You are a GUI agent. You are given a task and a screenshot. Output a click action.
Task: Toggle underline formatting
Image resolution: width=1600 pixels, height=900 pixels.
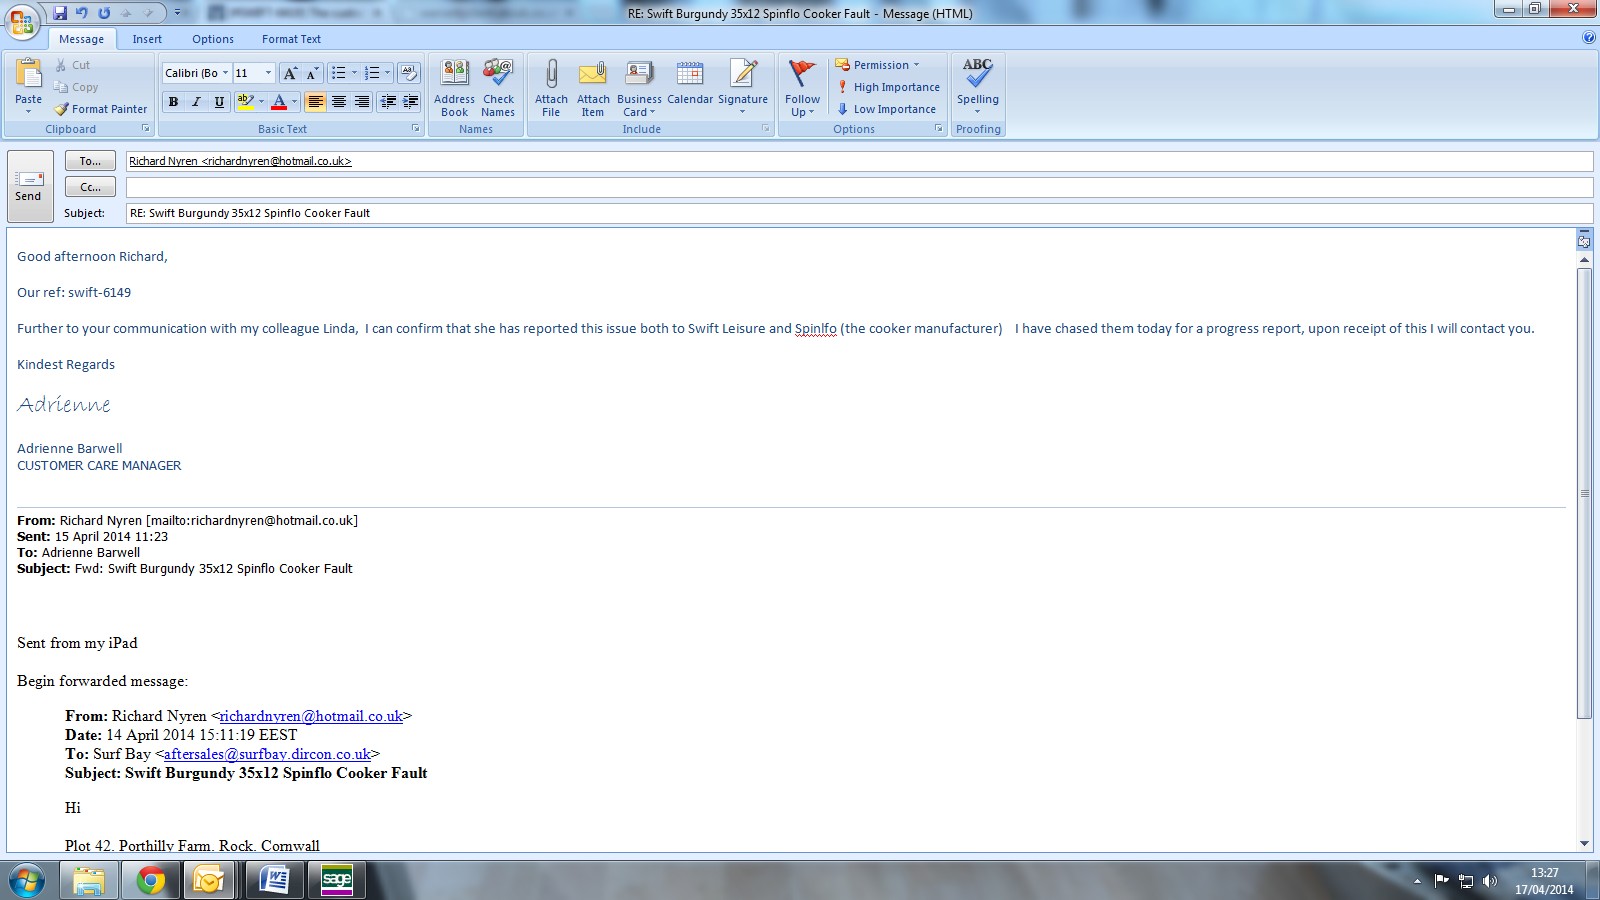[x=219, y=102]
